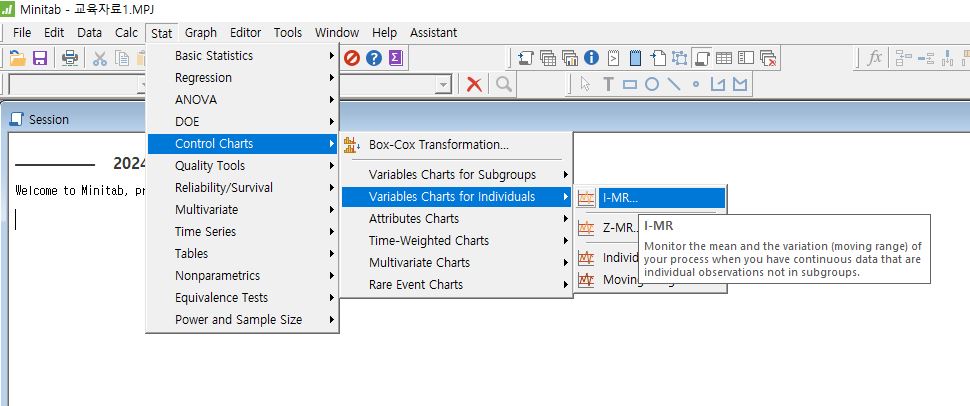Open Attributes Charts submenu

point(456,218)
